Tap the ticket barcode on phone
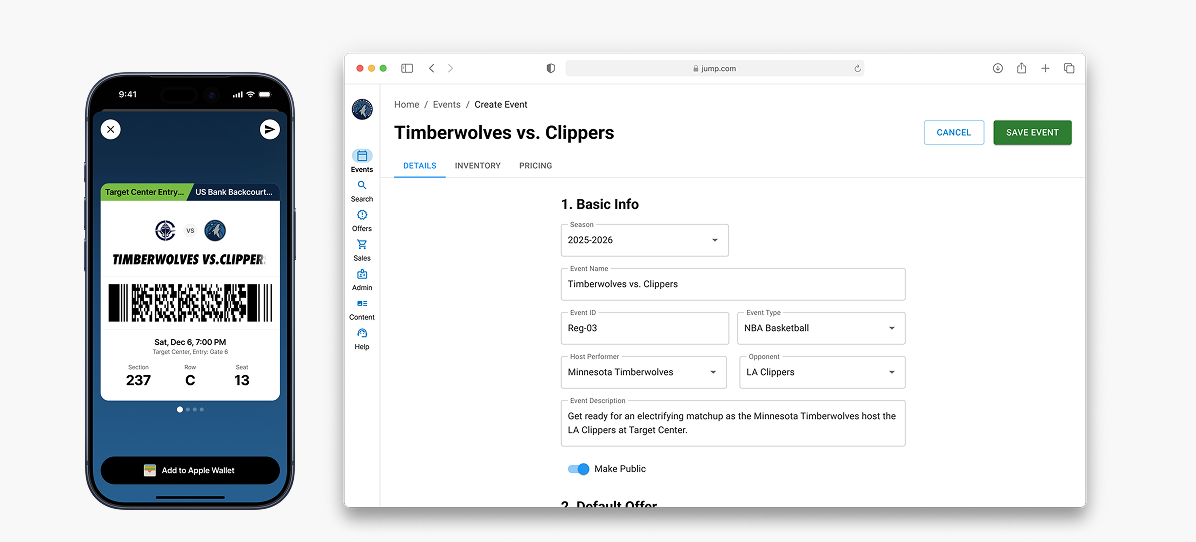The height and width of the screenshot is (542, 1196). click(x=190, y=303)
